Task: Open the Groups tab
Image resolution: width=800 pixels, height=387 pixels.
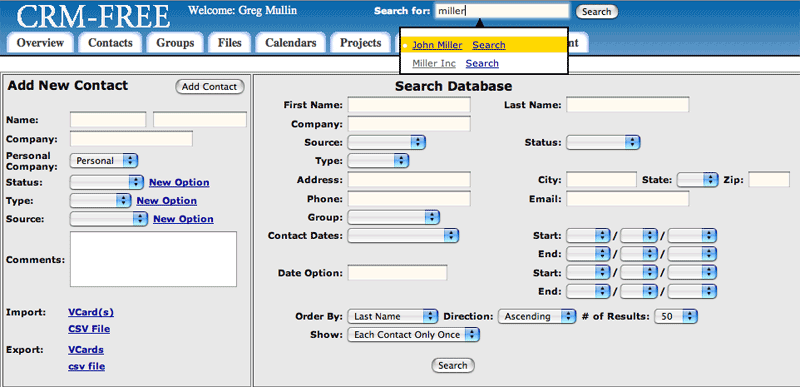Action: 175,43
